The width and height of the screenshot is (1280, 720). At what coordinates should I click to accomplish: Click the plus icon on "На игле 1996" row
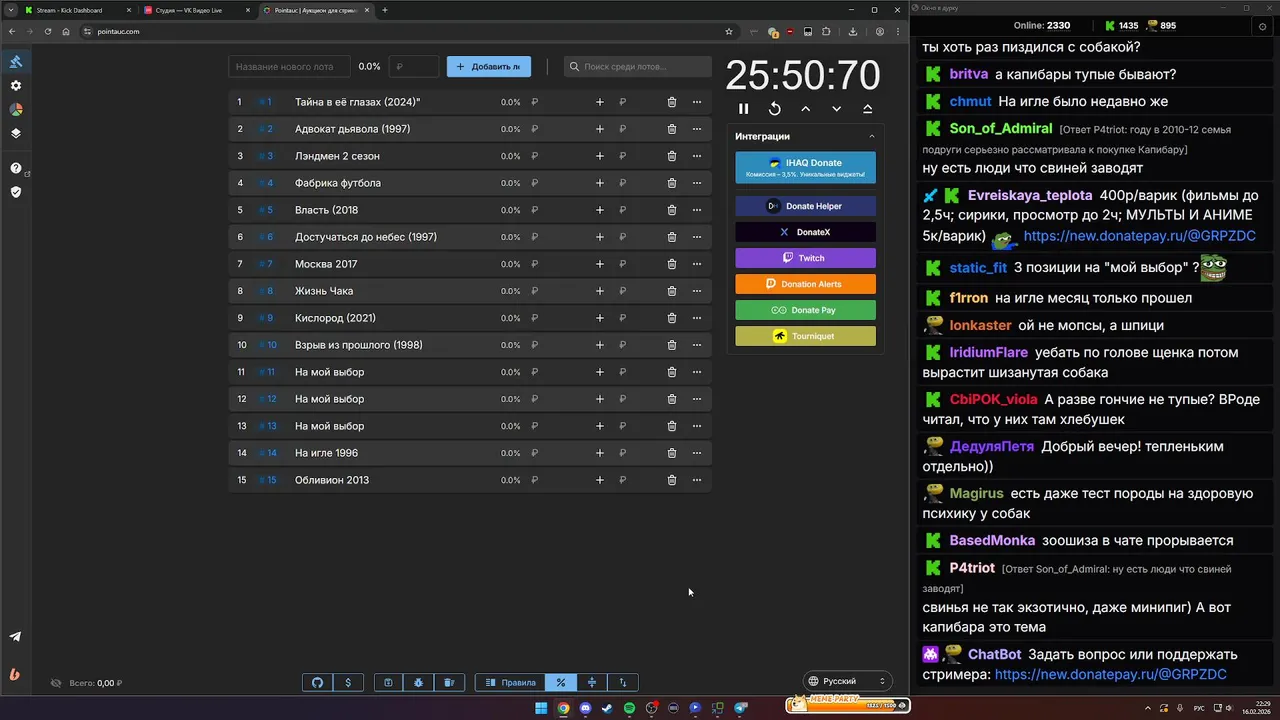pos(600,453)
